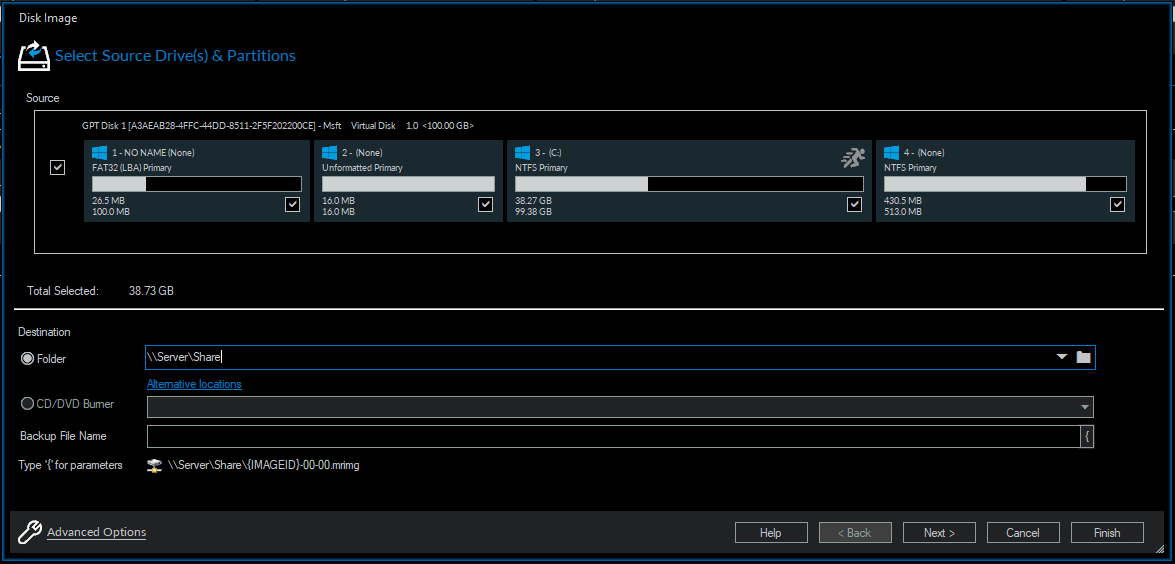
Task: Select the GPT Disk 1 header text
Action: (x=278, y=126)
